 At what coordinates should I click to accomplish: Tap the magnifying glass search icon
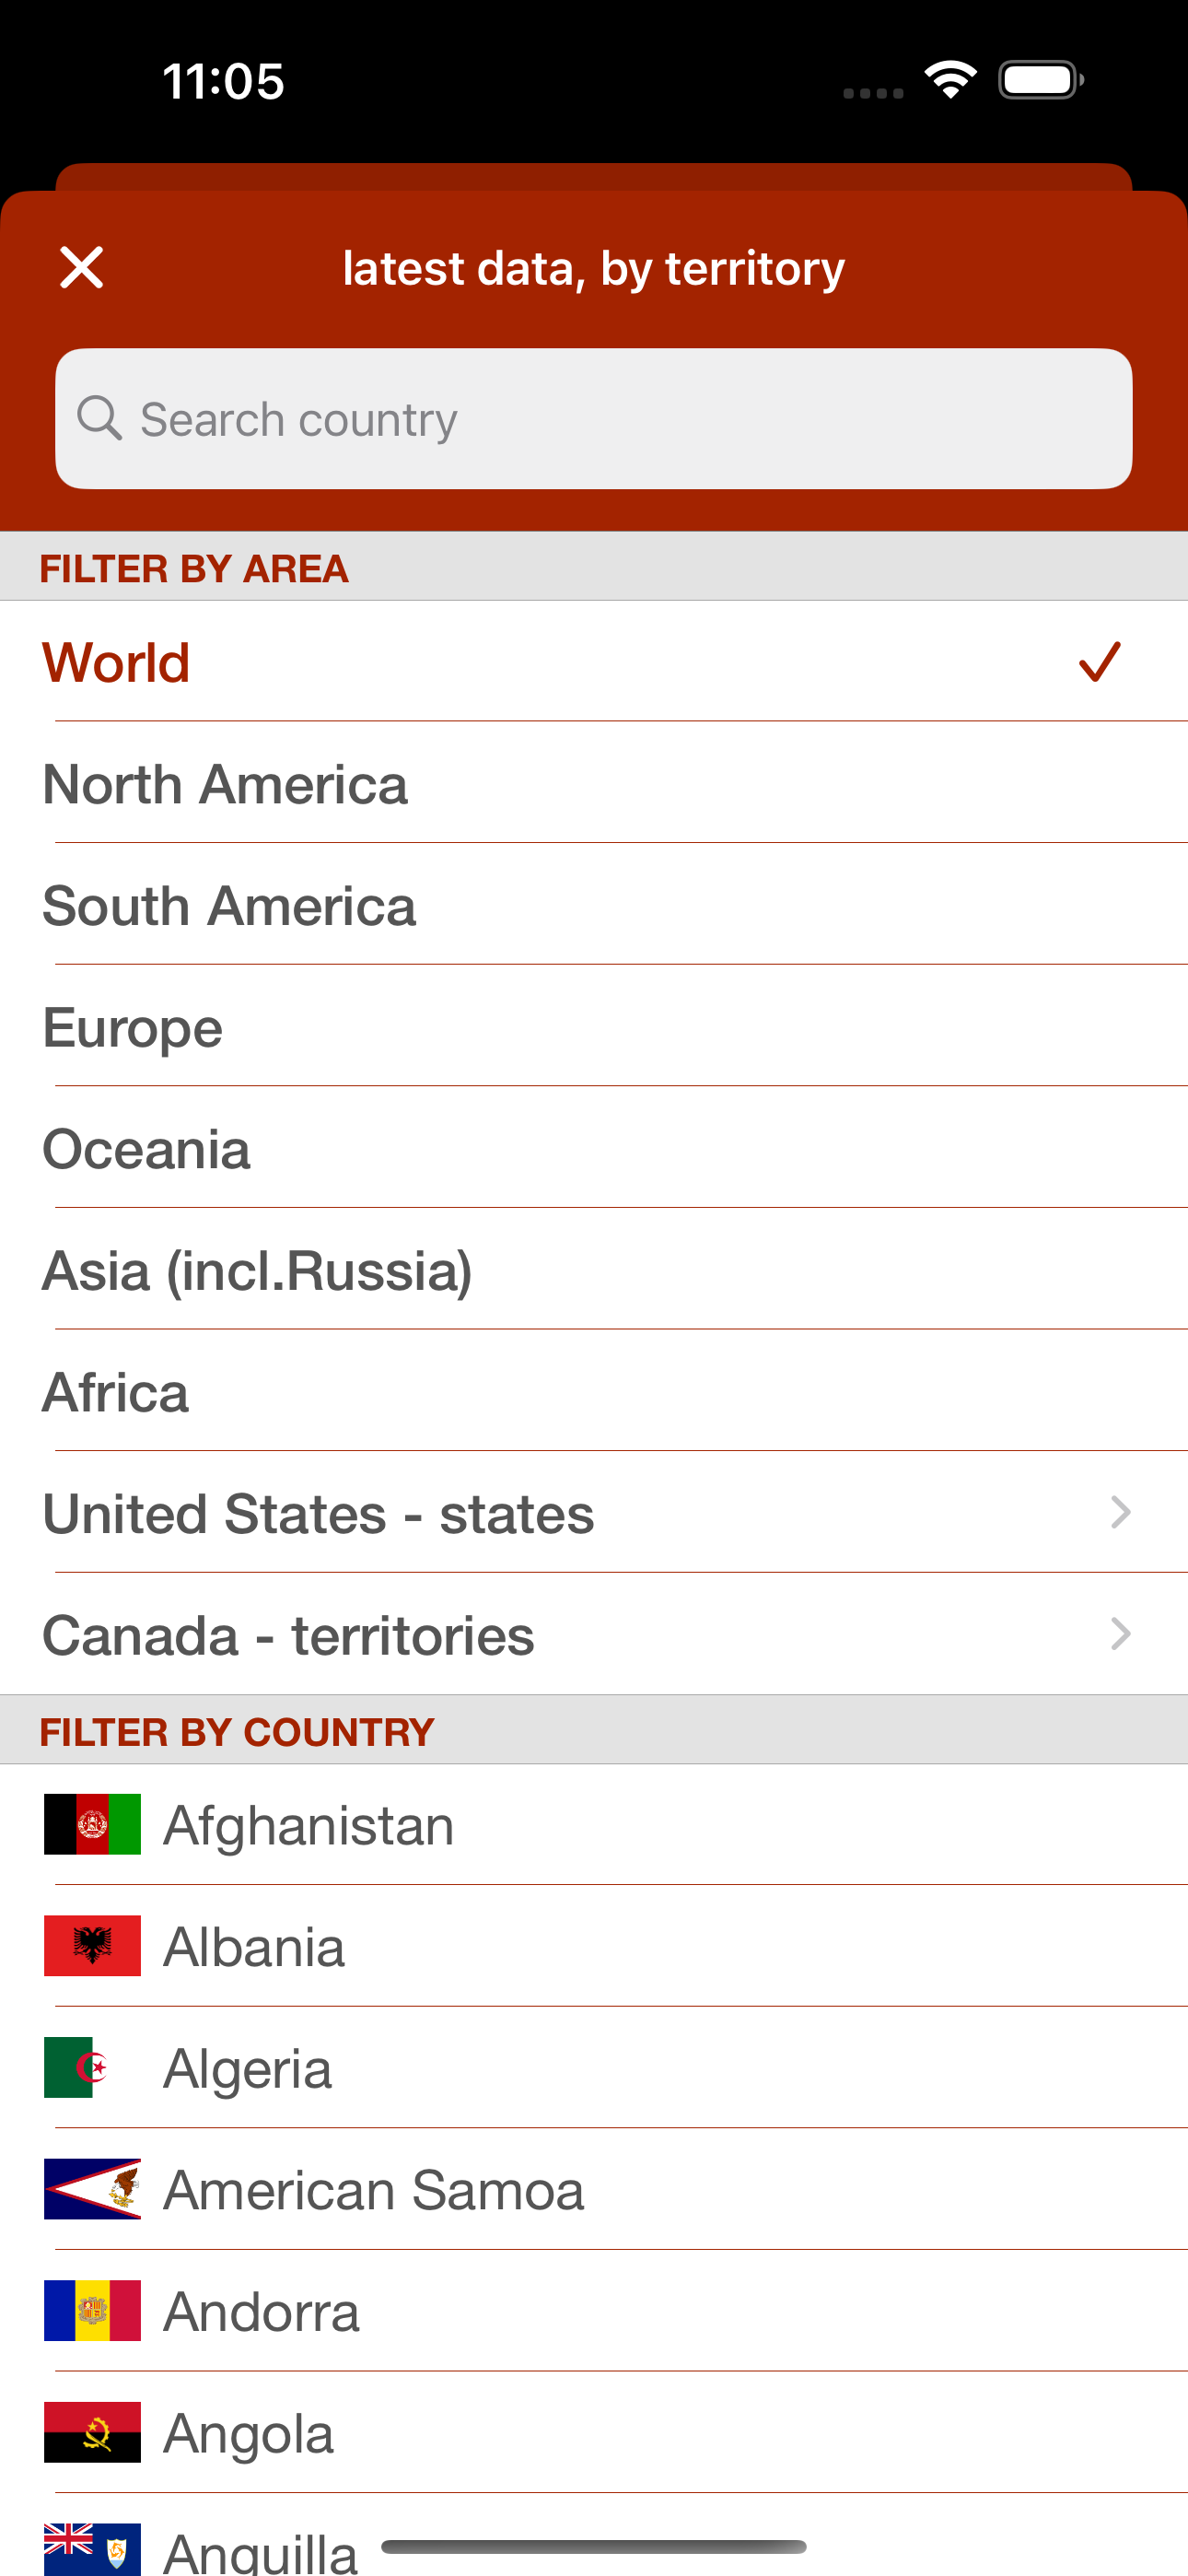pos(100,418)
